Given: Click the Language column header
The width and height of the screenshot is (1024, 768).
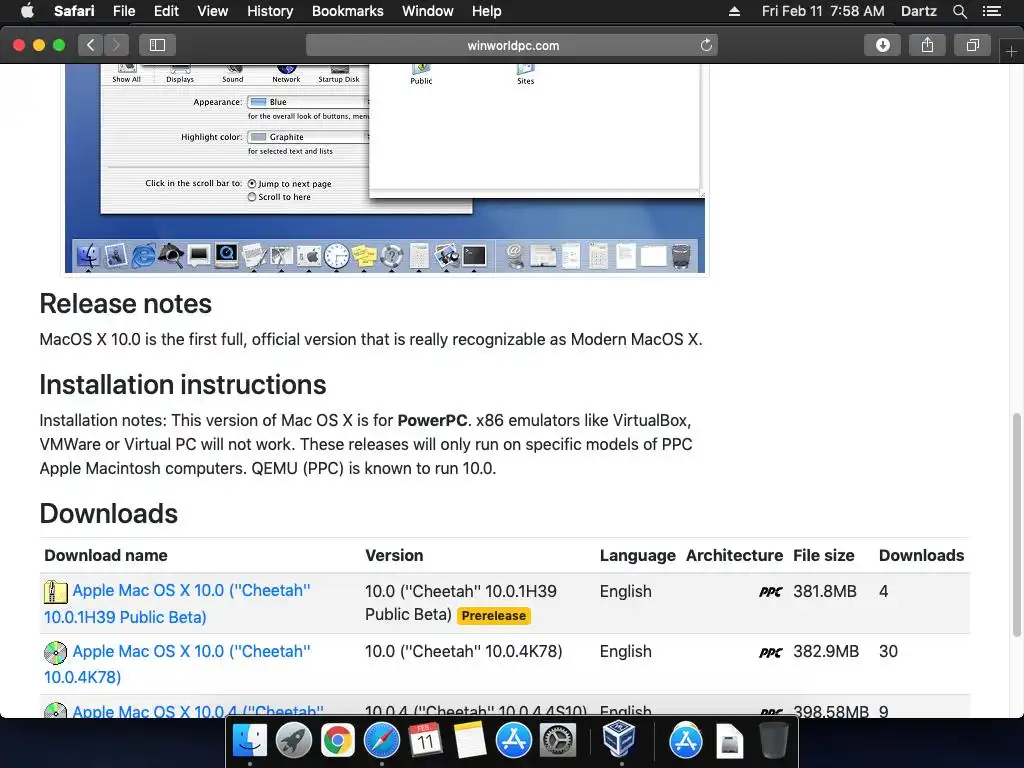Looking at the screenshot, I should 637,555.
